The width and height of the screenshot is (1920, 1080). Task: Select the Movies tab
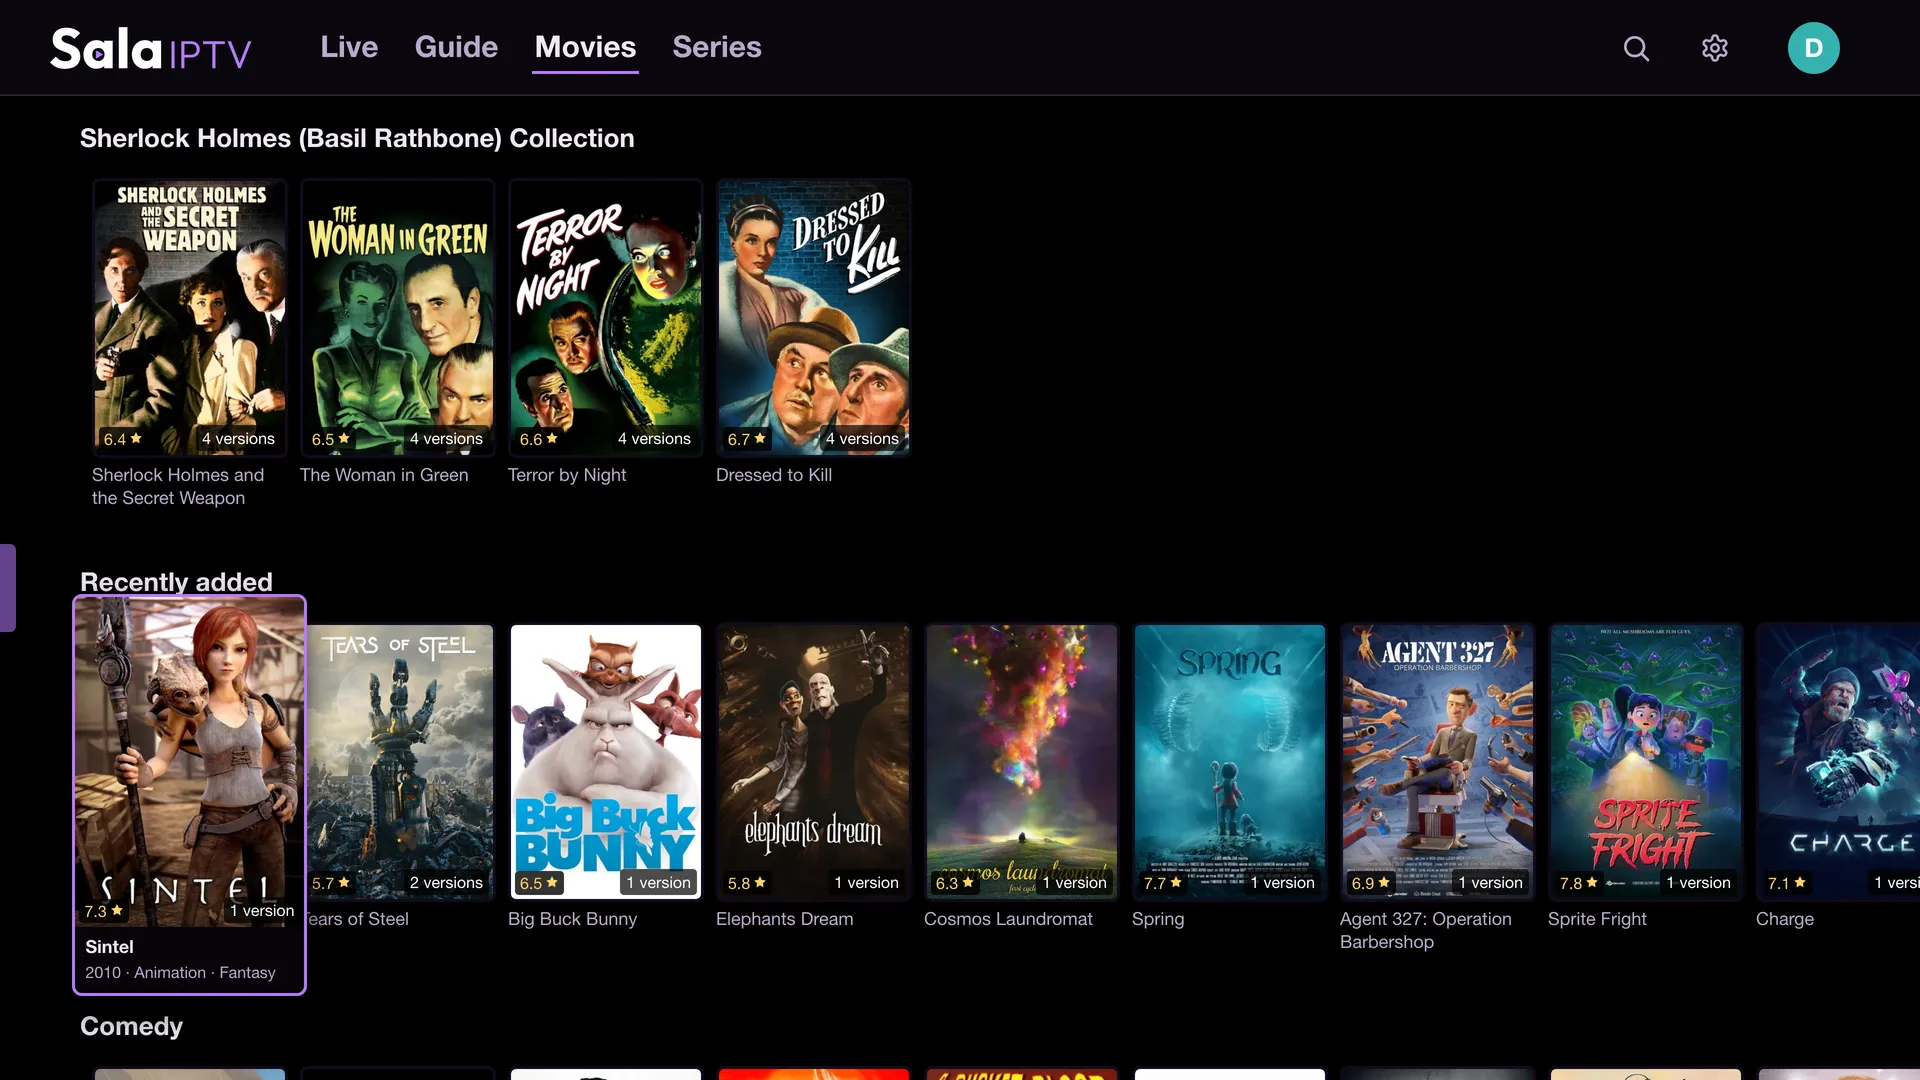(x=585, y=47)
